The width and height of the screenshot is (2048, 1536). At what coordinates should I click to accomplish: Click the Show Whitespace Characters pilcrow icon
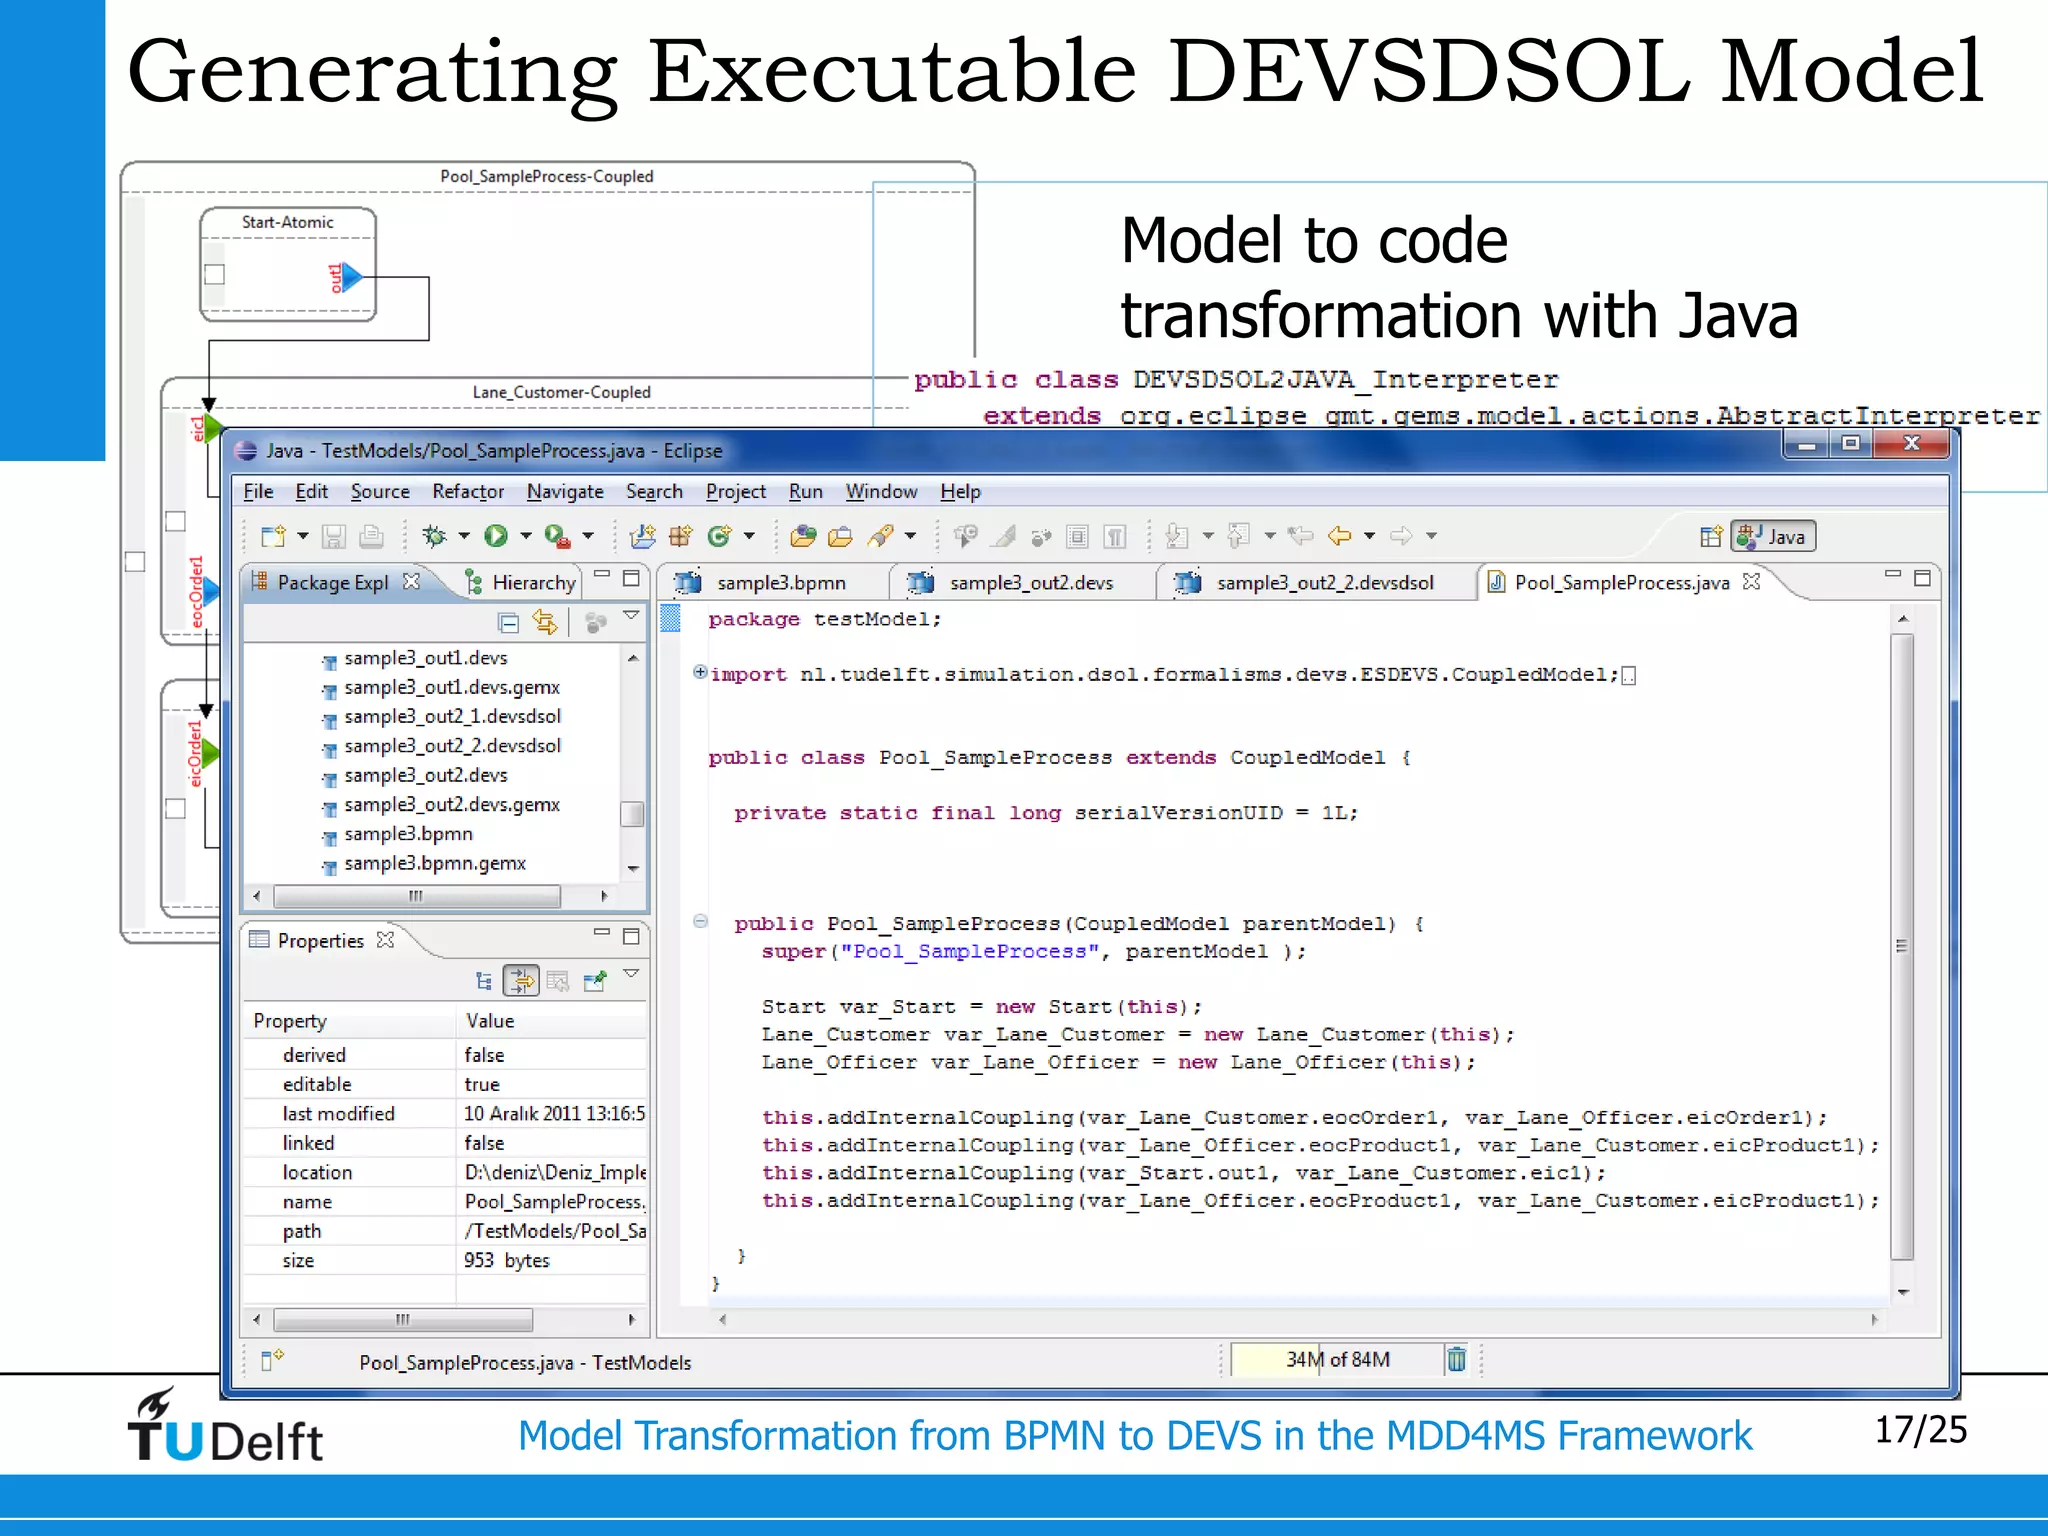point(1115,537)
